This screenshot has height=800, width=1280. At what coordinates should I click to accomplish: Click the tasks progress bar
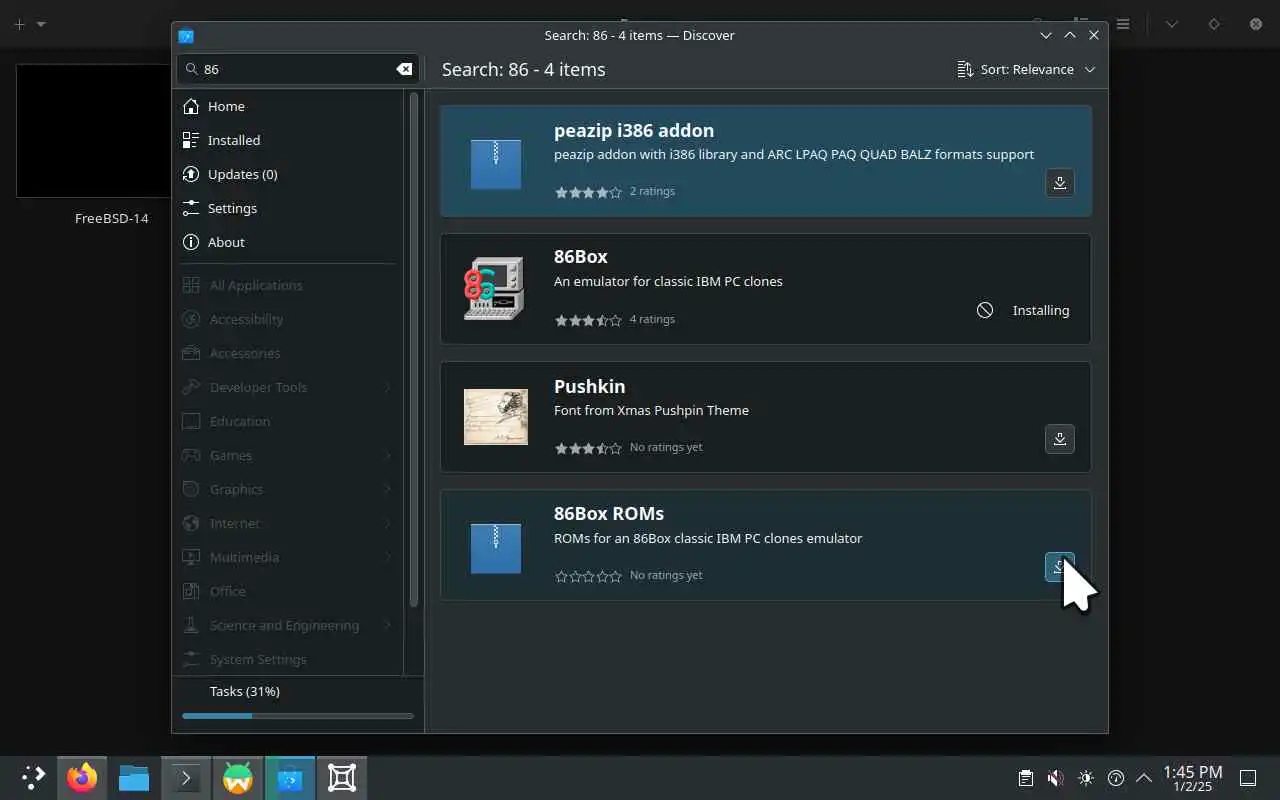click(x=298, y=716)
